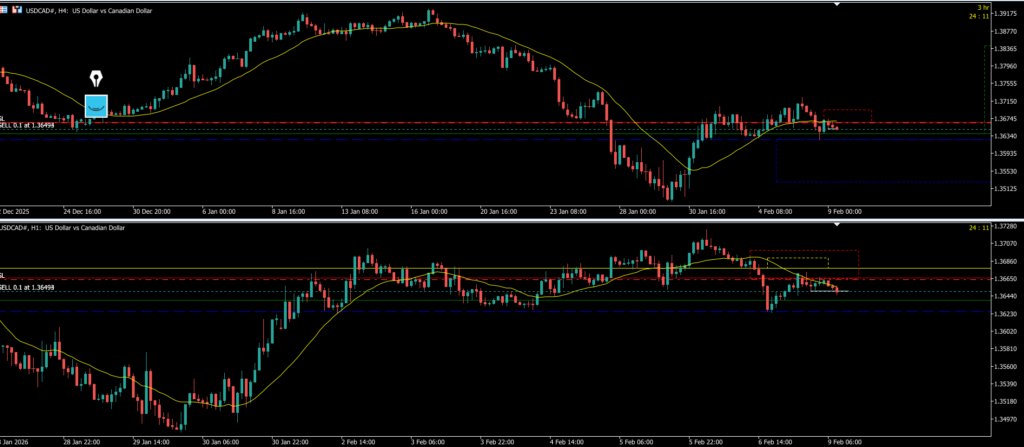Click the blue smiley square icon
The image size is (1024, 447).
coord(96,105)
